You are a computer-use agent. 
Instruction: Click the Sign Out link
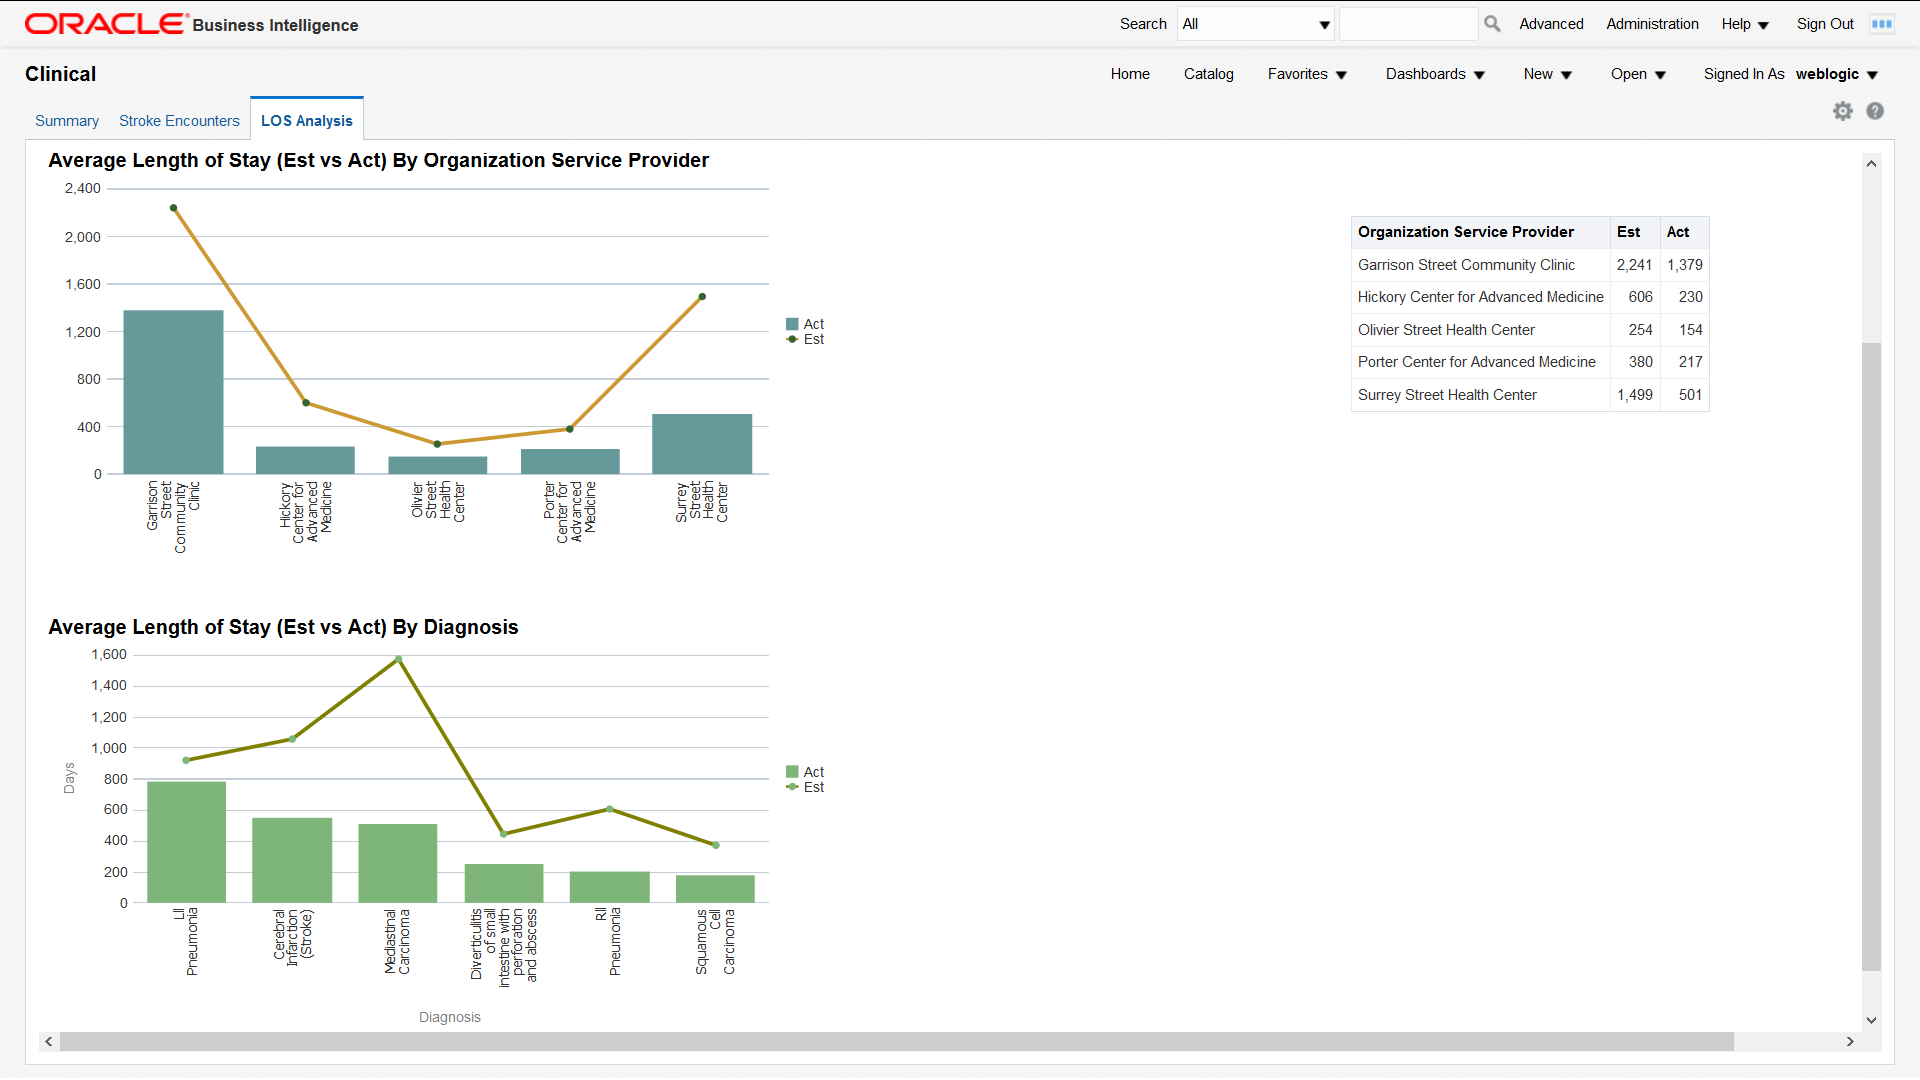1824,23
